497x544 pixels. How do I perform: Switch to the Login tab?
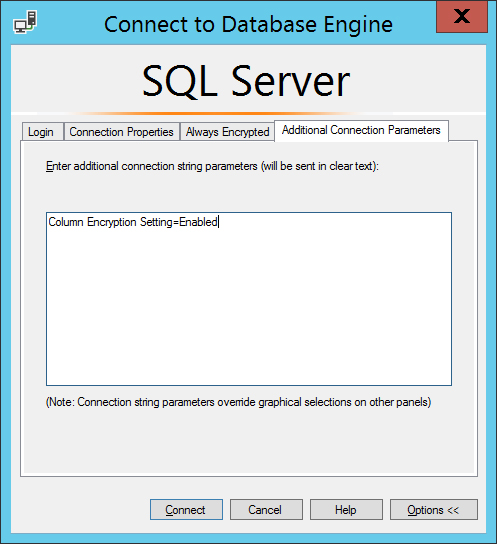[x=43, y=132]
